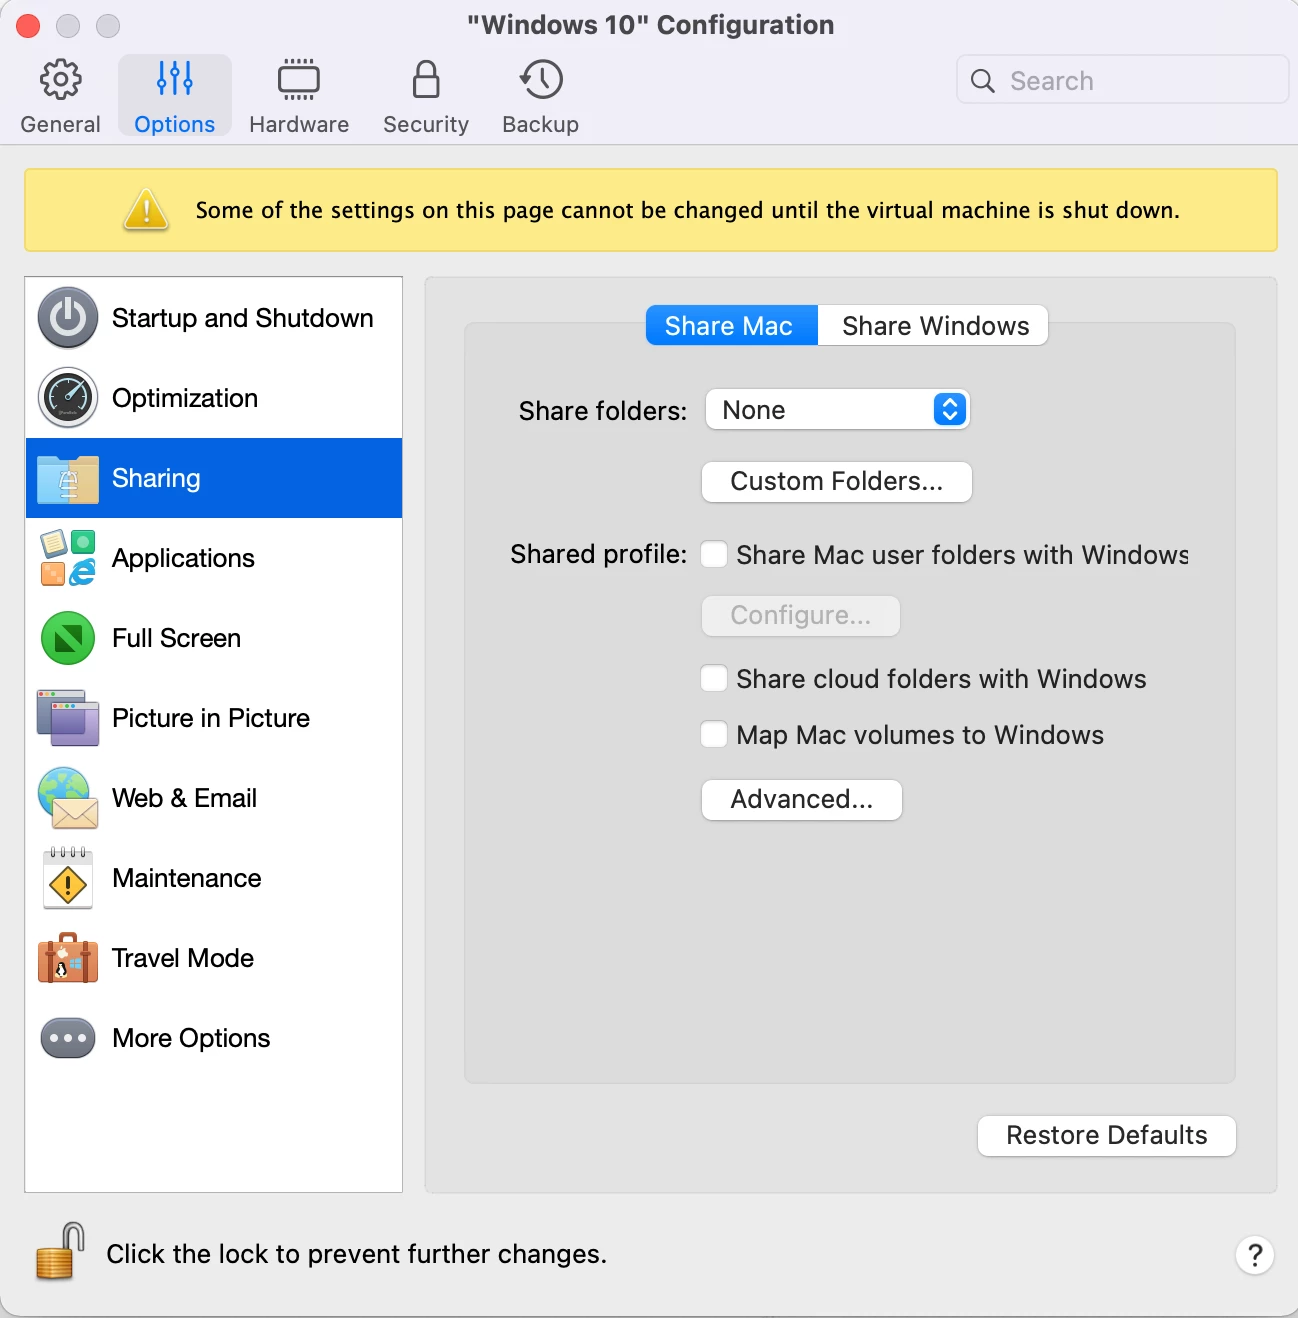Click into the Search field

pyautogui.click(x=1123, y=80)
